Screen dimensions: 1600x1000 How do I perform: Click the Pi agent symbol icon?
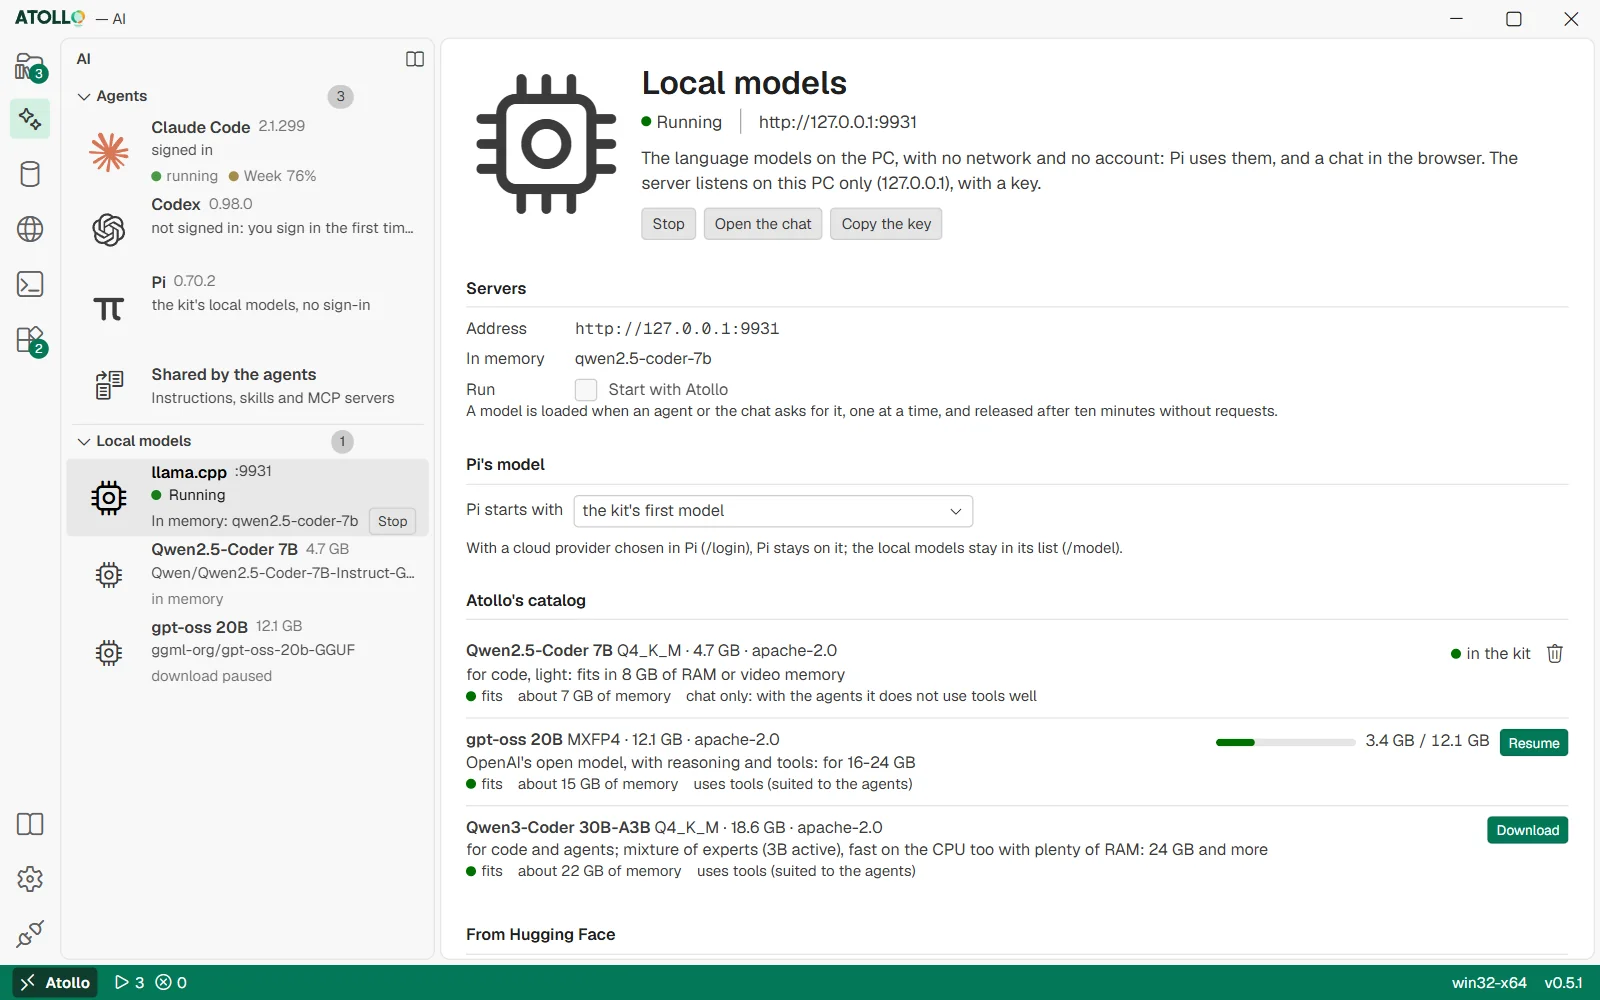click(109, 308)
